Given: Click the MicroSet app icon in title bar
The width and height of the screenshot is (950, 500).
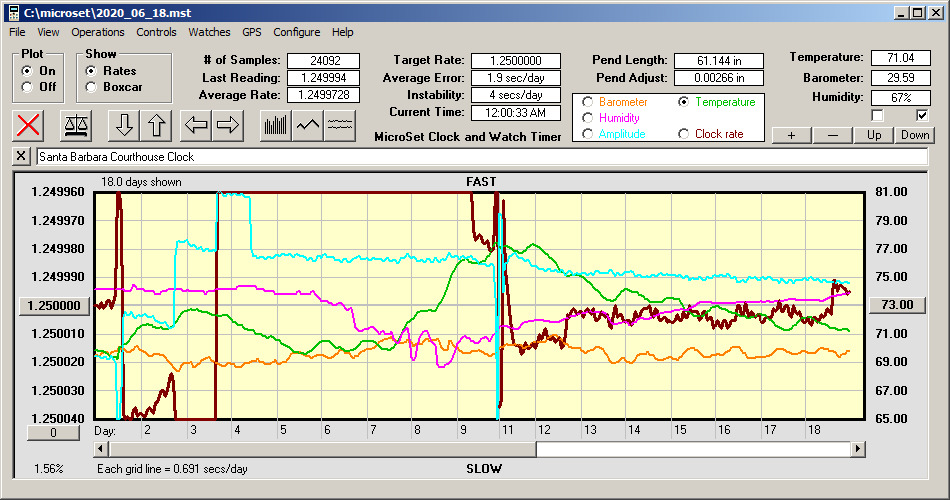Looking at the screenshot, I should click(x=13, y=13).
